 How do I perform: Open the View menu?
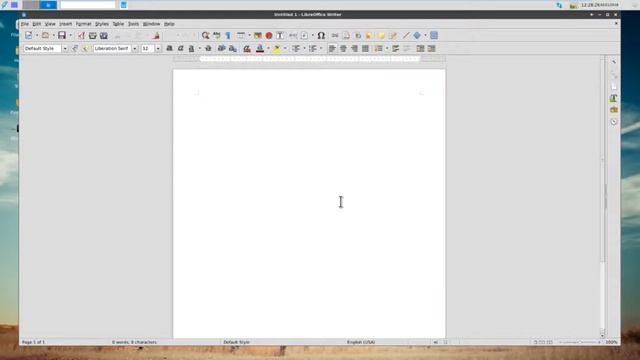tap(50, 24)
